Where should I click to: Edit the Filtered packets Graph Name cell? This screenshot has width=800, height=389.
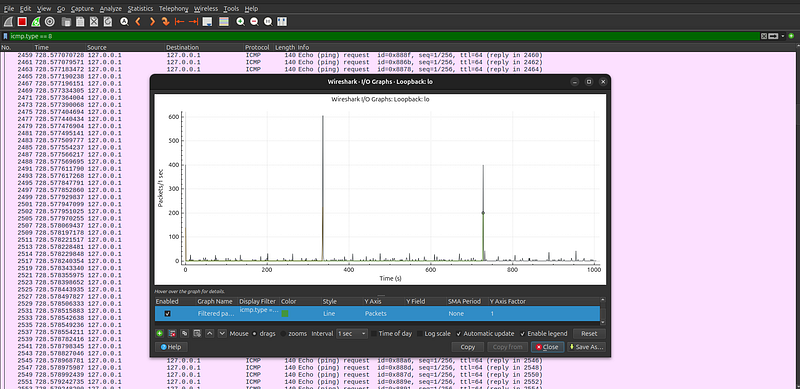[216, 313]
